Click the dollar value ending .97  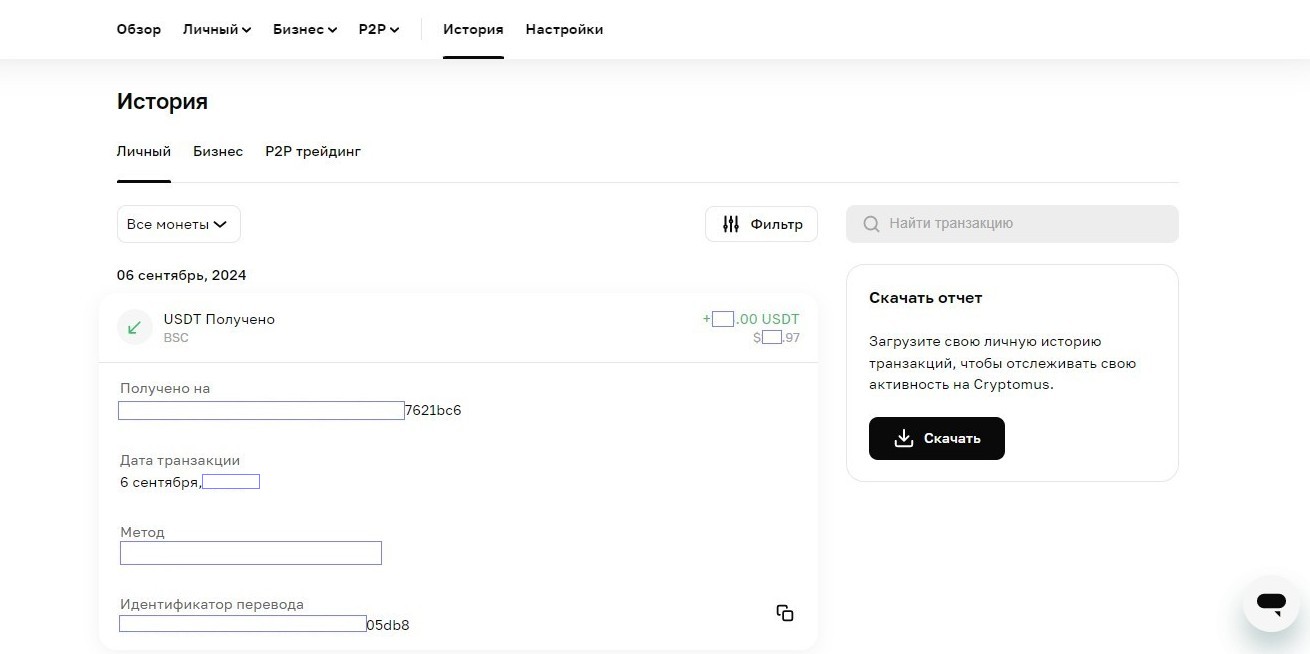pos(777,338)
